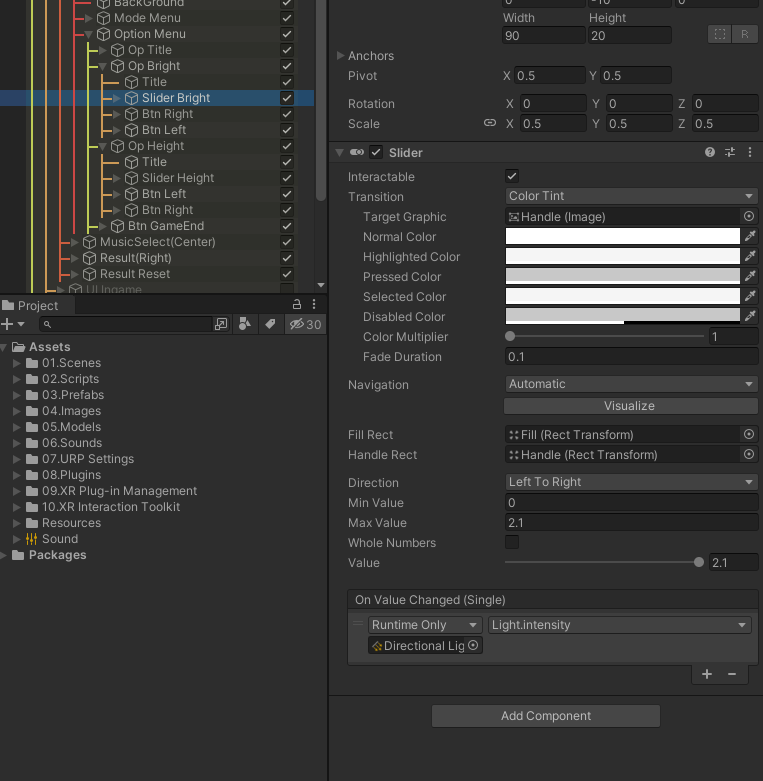Open object picker for Handle Rect
Viewport: 763px width, 781px height.
click(x=749, y=454)
